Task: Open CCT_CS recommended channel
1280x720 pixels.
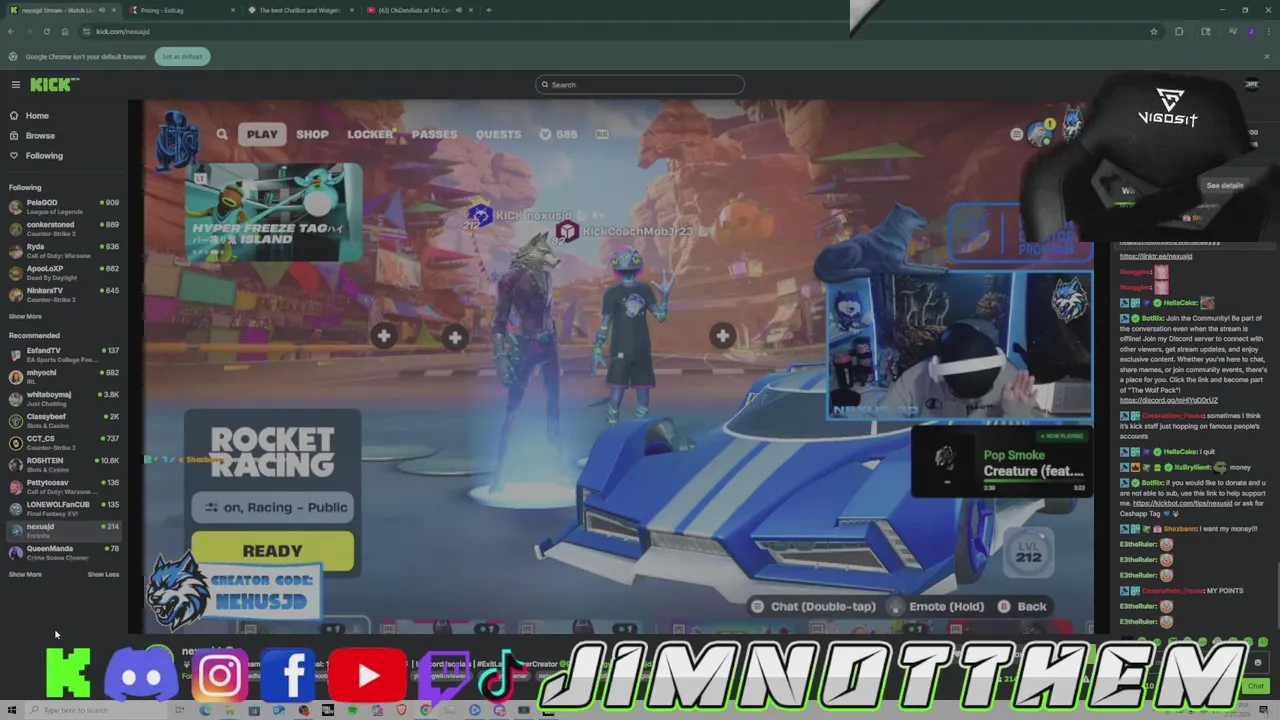Action: tap(63, 443)
